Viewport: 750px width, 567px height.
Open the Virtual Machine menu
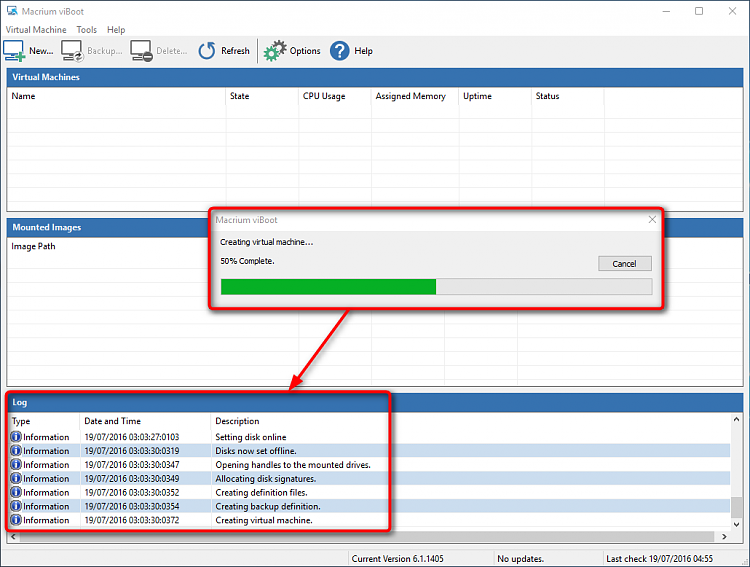pos(36,30)
